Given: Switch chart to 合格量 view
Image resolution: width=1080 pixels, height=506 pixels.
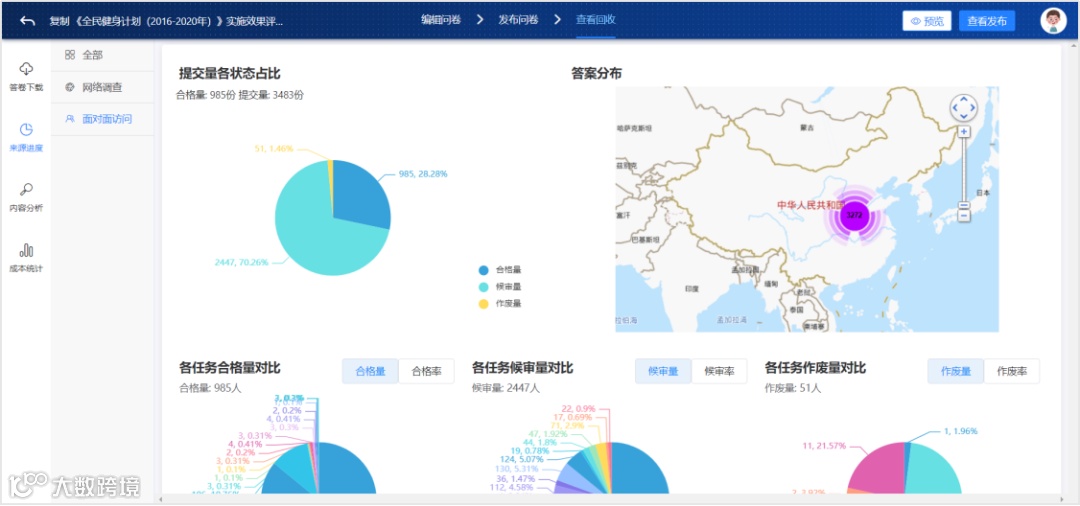Looking at the screenshot, I should [x=370, y=371].
